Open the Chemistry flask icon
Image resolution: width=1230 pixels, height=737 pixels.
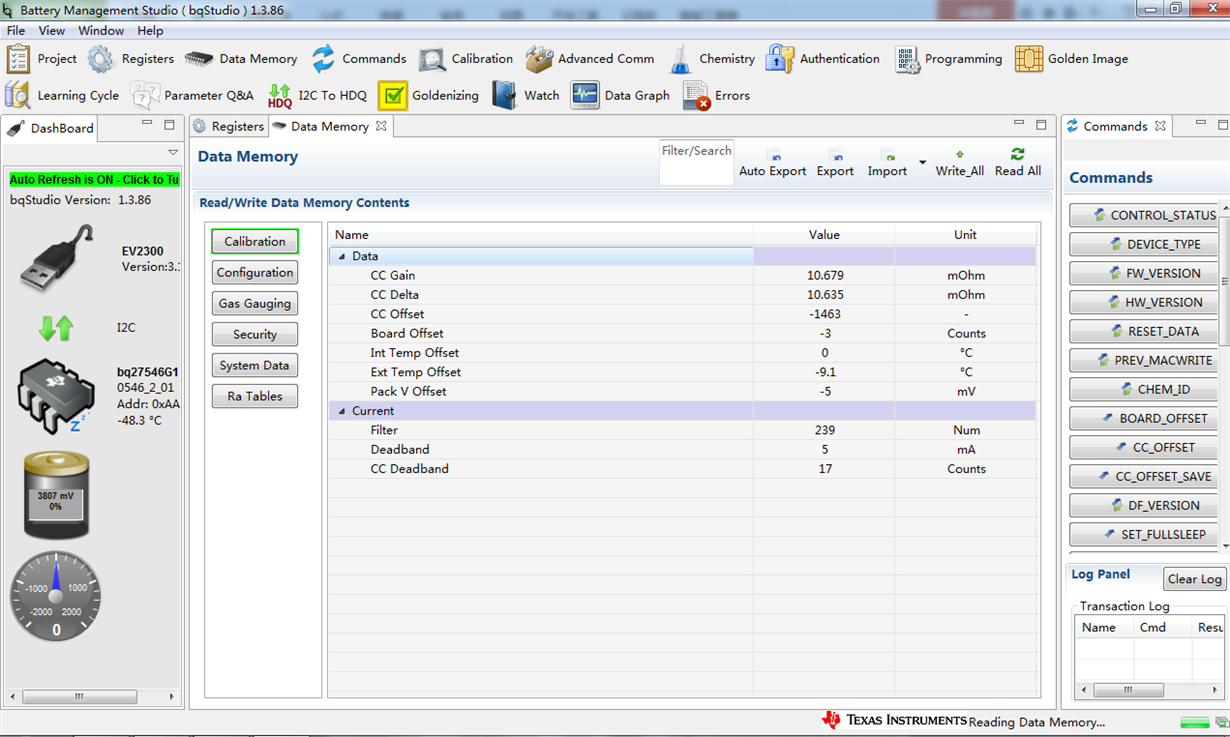click(680, 59)
